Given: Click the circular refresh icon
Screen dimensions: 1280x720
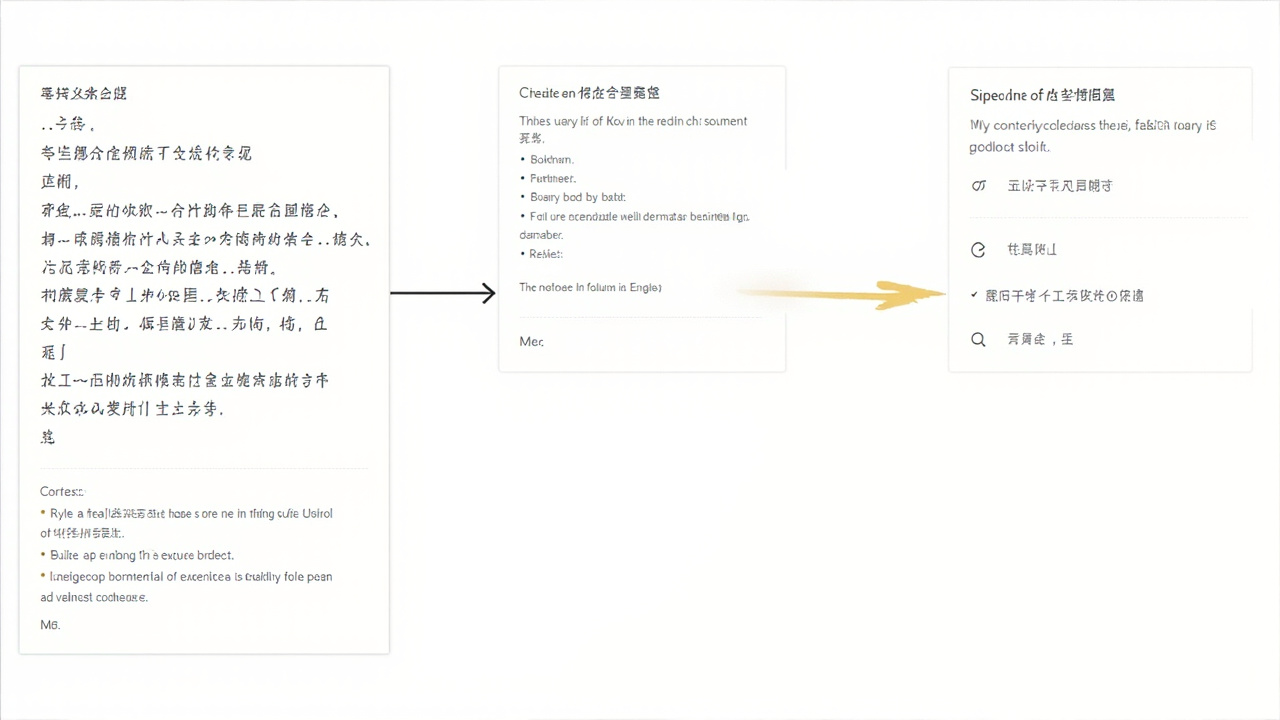Looking at the screenshot, I should click(979, 250).
